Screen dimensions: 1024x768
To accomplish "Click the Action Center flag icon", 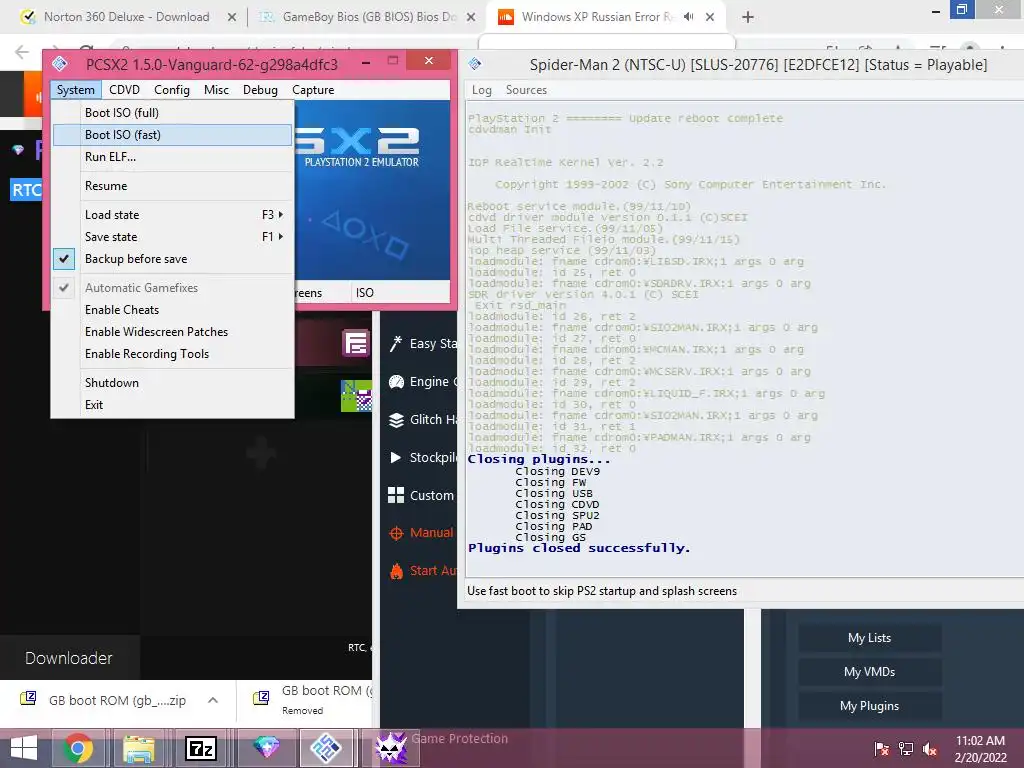I will click(882, 748).
